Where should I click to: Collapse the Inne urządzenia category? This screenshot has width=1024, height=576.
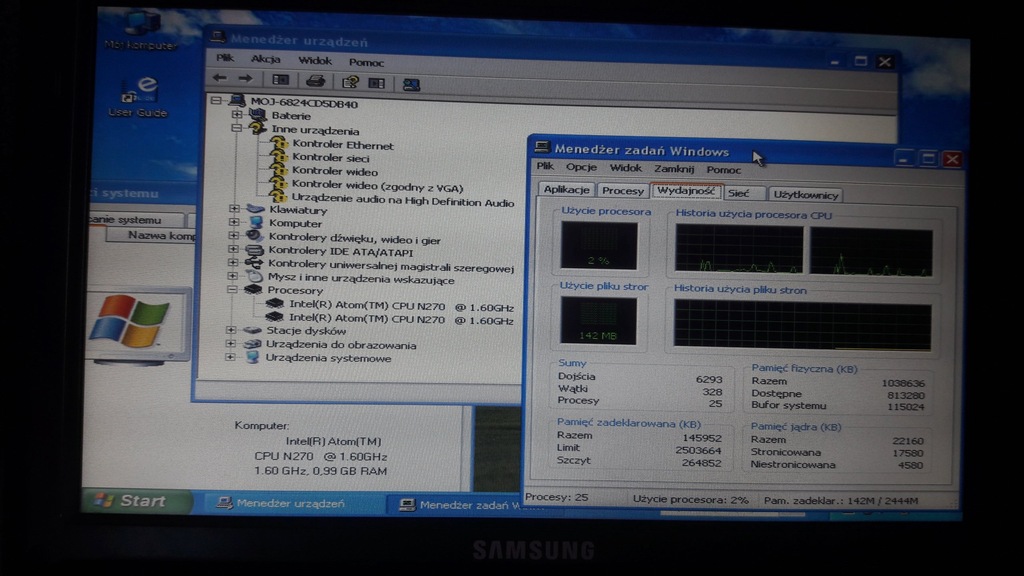coord(236,129)
